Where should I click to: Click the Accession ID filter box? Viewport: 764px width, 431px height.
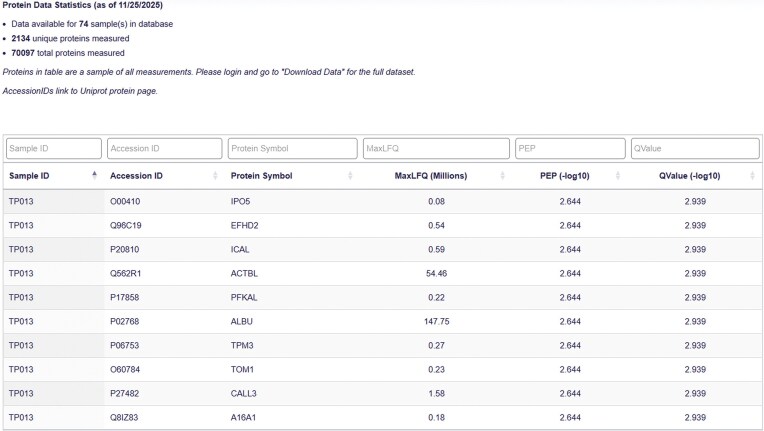[165, 149]
